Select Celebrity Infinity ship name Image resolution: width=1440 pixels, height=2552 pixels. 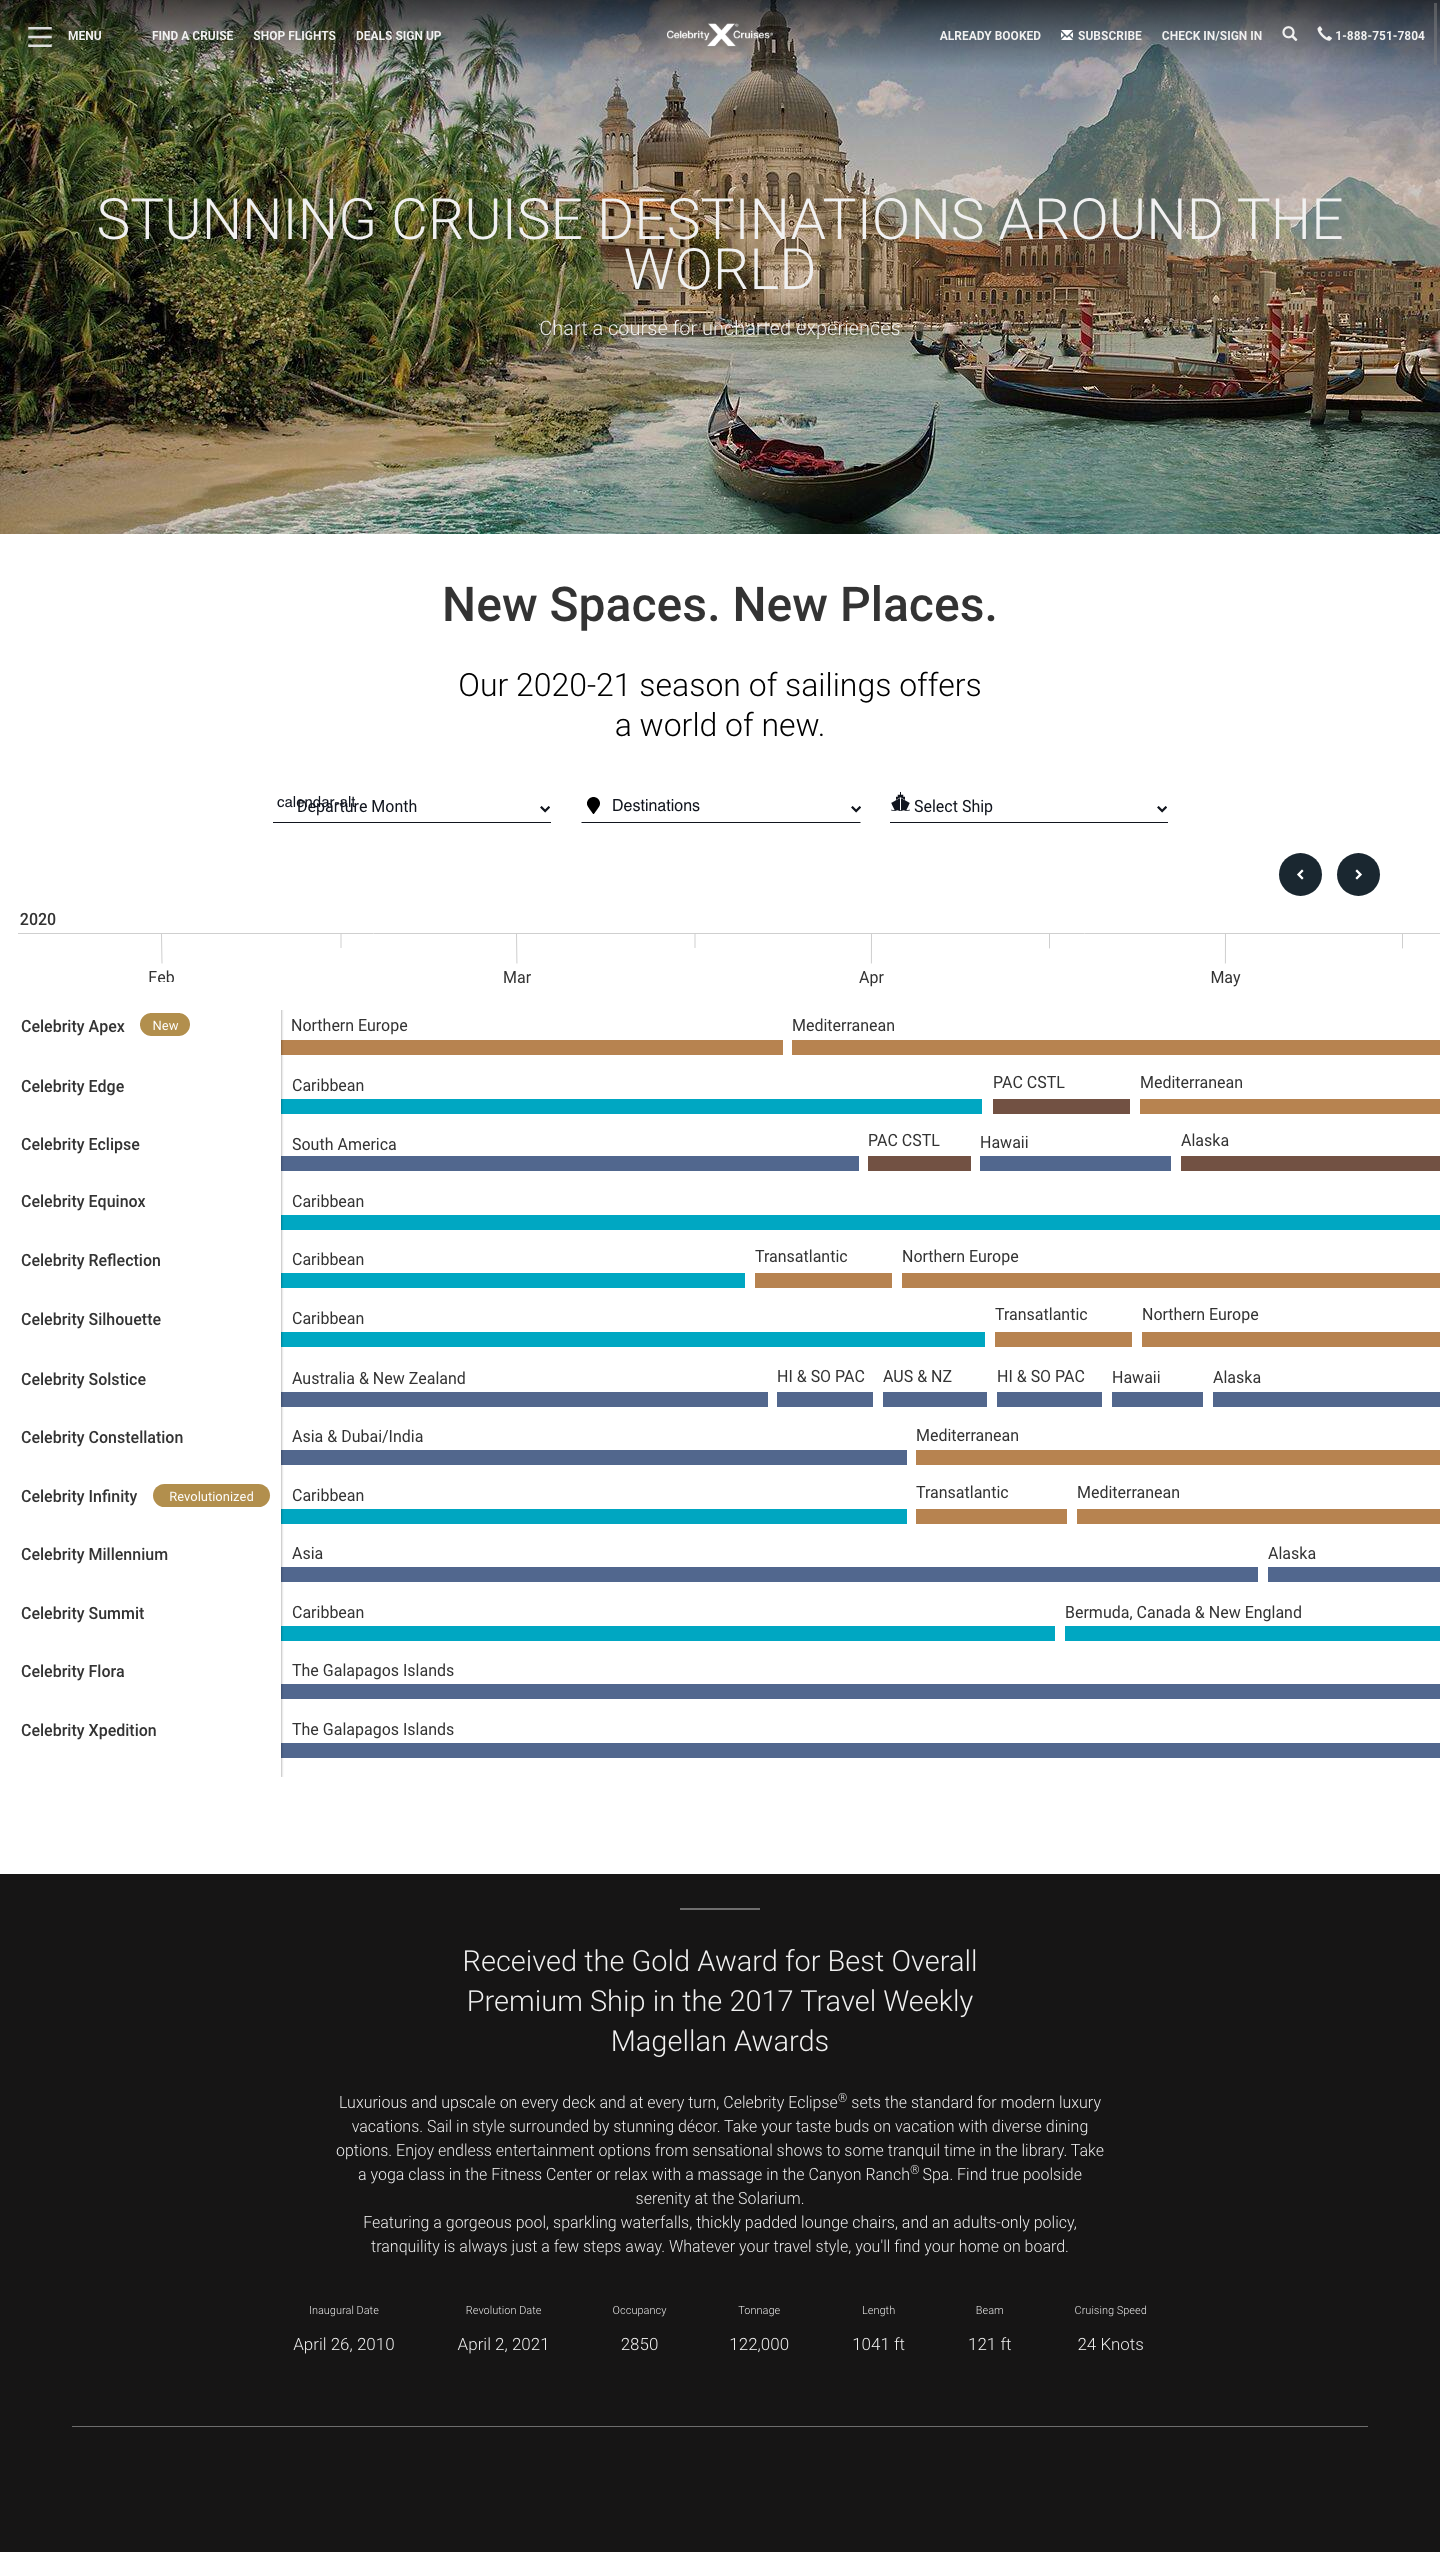[79, 1496]
